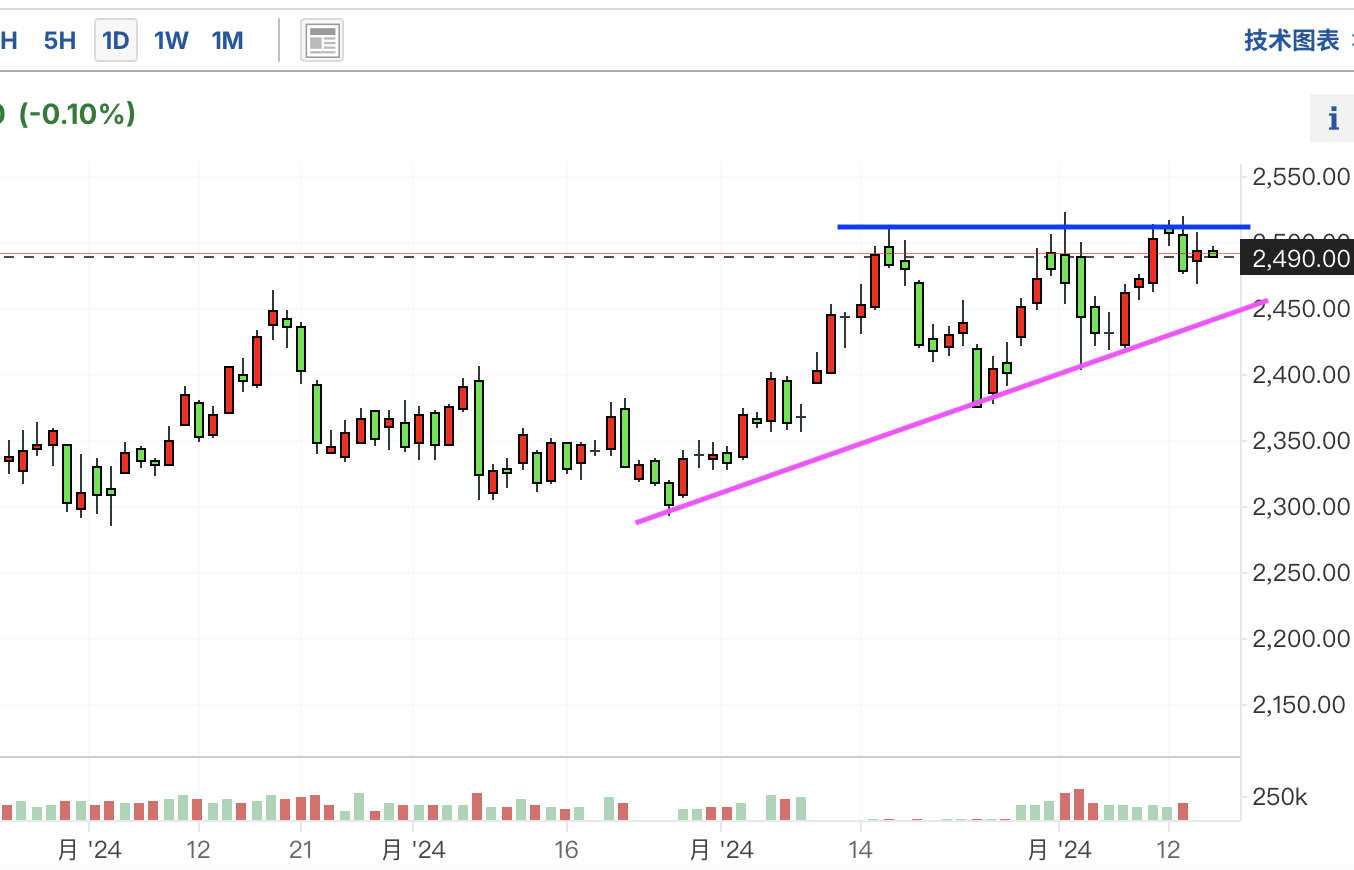Open the chart layout icon

point(322,41)
